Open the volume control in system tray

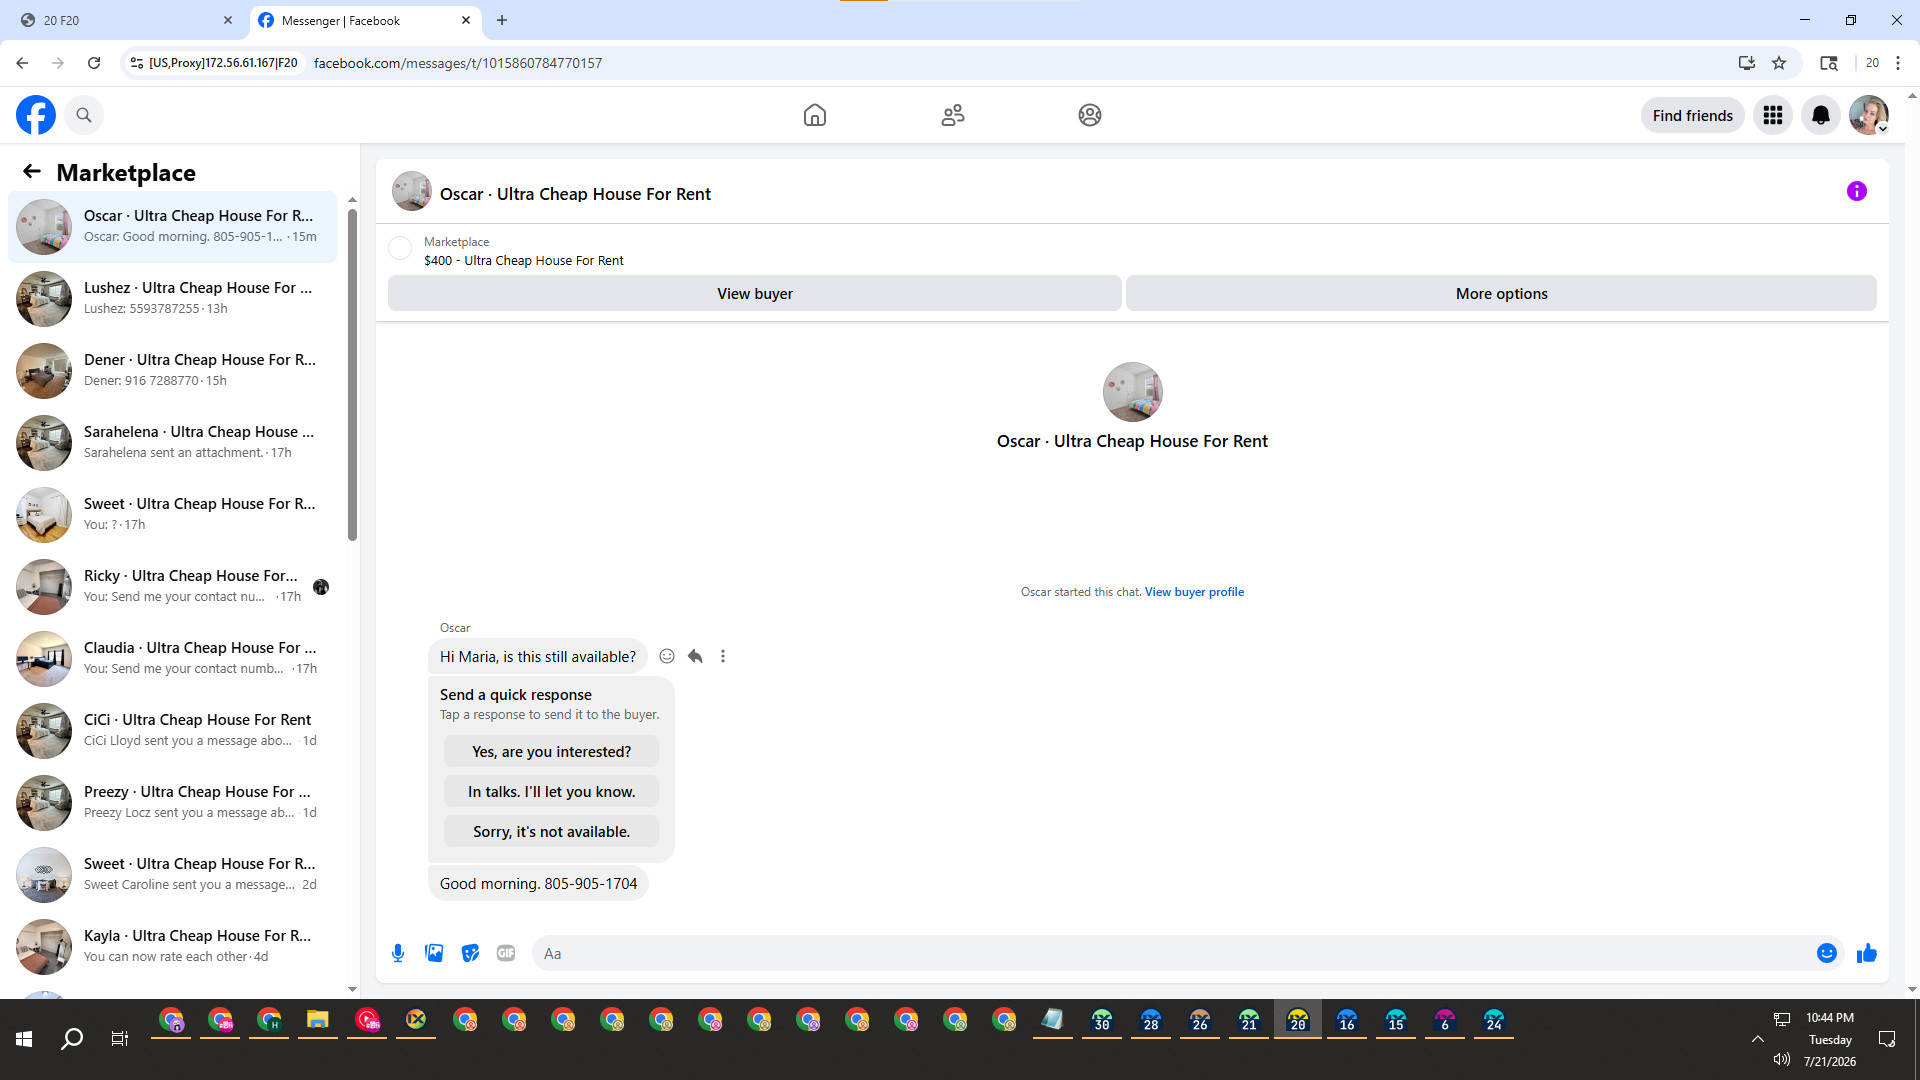tap(1781, 1059)
